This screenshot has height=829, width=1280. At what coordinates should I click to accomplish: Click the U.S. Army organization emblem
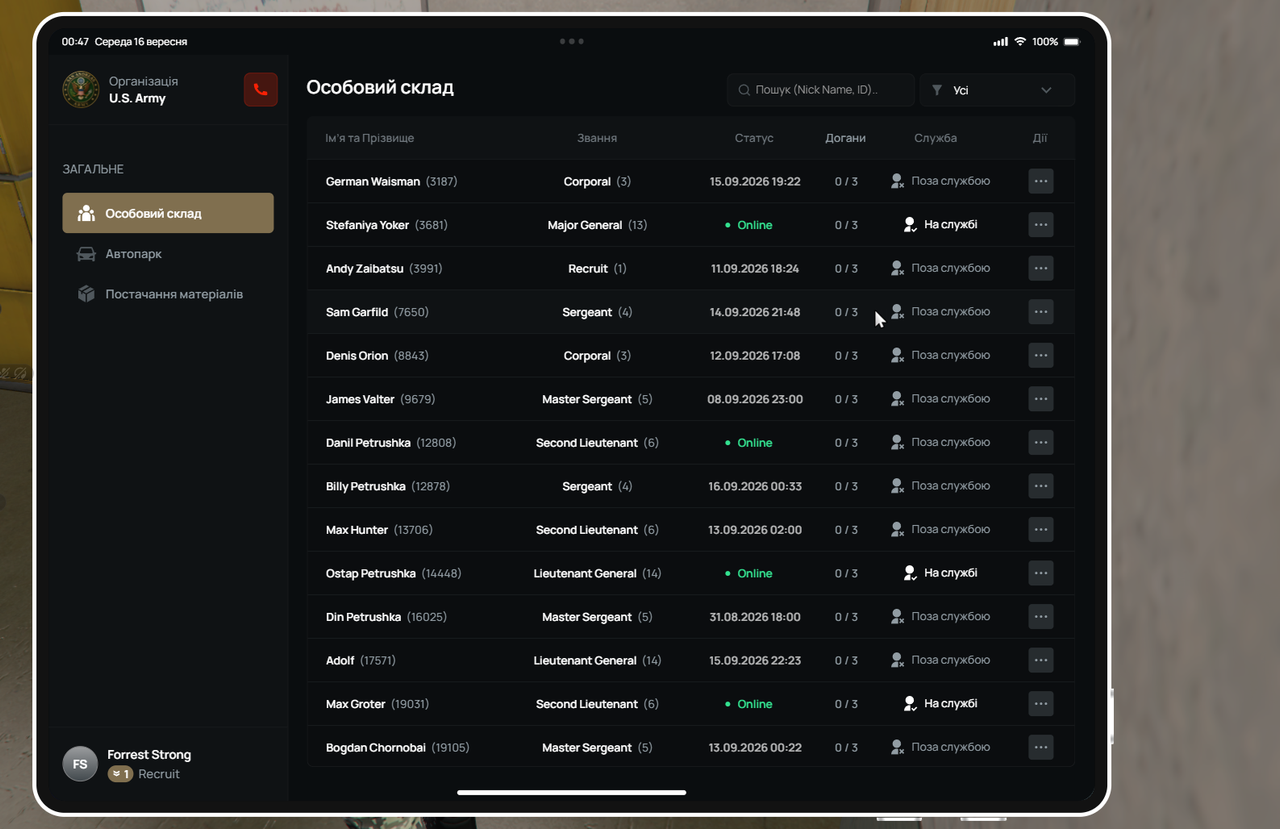click(x=81, y=89)
